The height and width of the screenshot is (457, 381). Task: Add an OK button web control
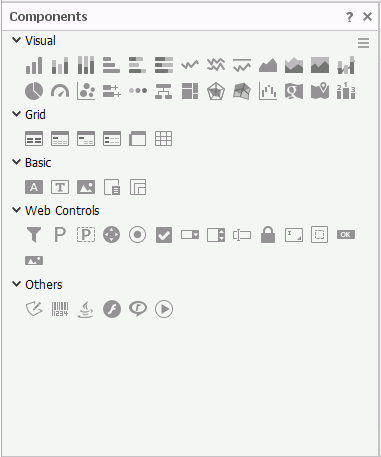coord(346,235)
